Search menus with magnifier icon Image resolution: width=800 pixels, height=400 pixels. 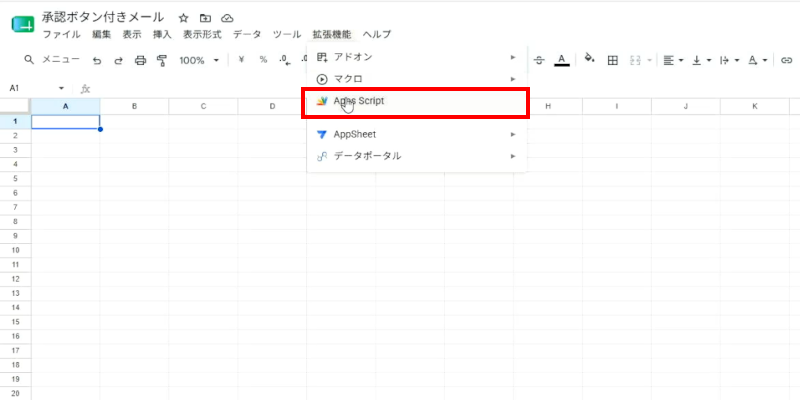coord(30,60)
